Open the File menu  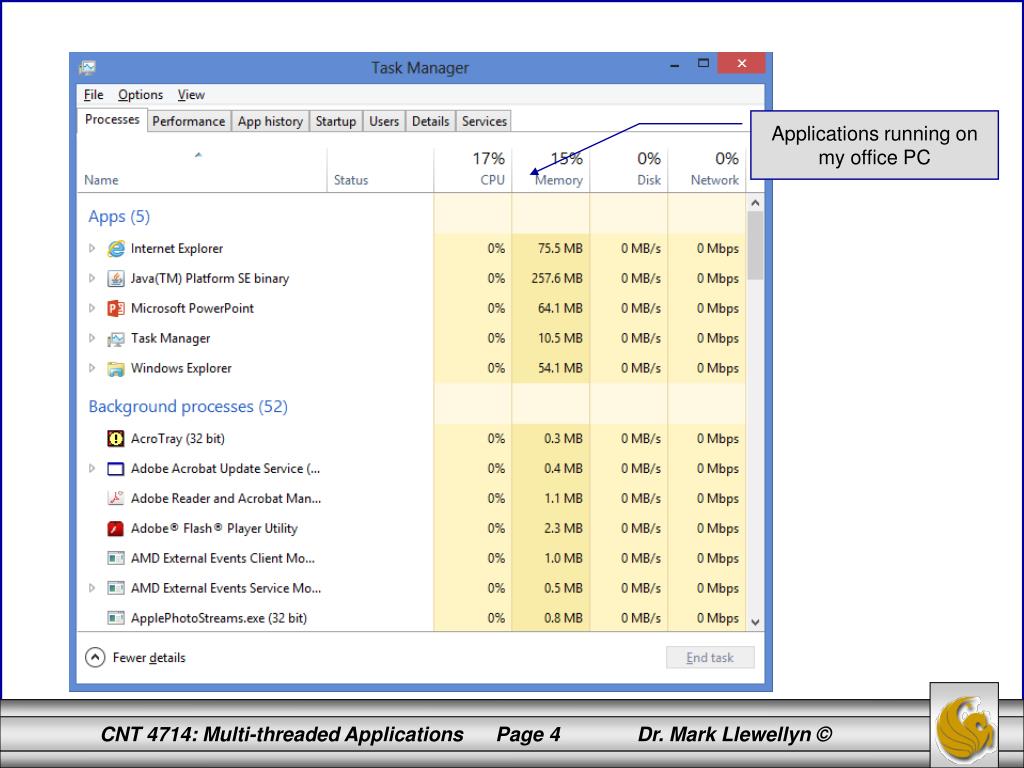tap(93, 95)
